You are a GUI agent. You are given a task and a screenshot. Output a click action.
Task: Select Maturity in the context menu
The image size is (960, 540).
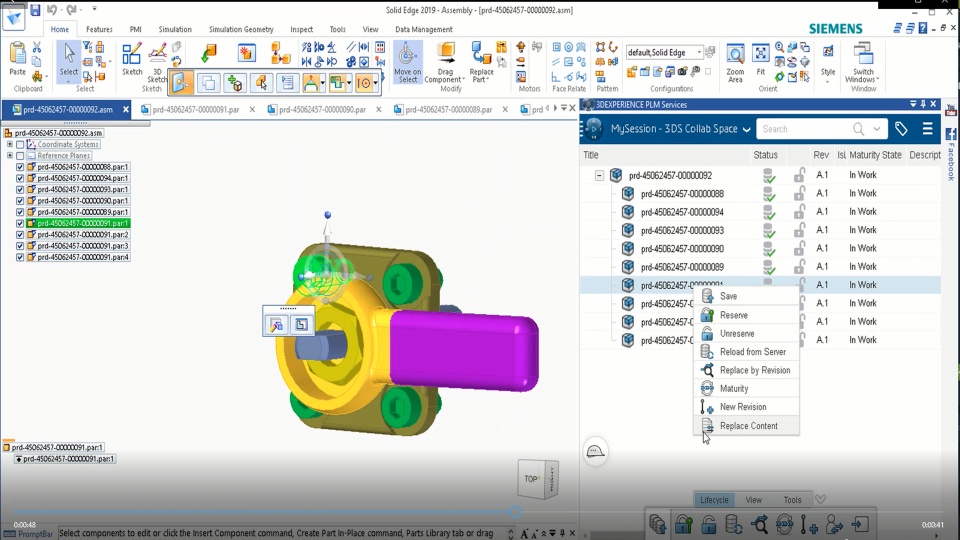(746, 389)
